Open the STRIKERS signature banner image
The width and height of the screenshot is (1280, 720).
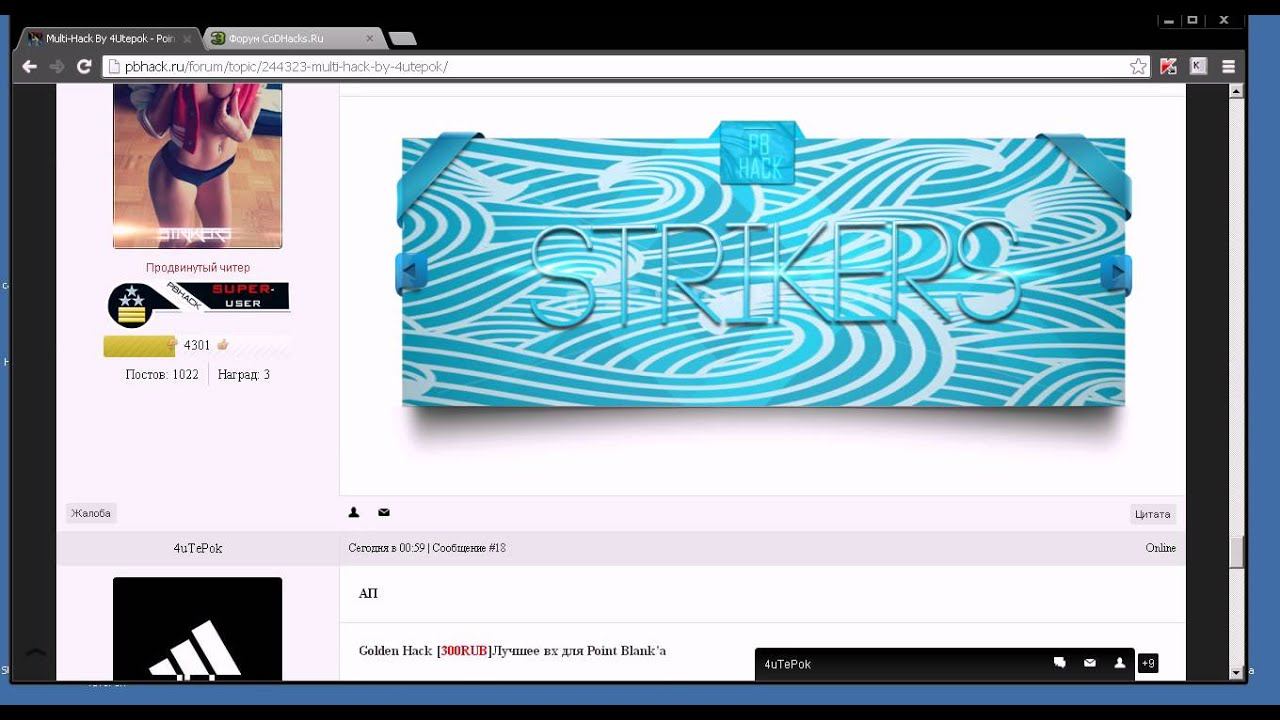coord(763,270)
